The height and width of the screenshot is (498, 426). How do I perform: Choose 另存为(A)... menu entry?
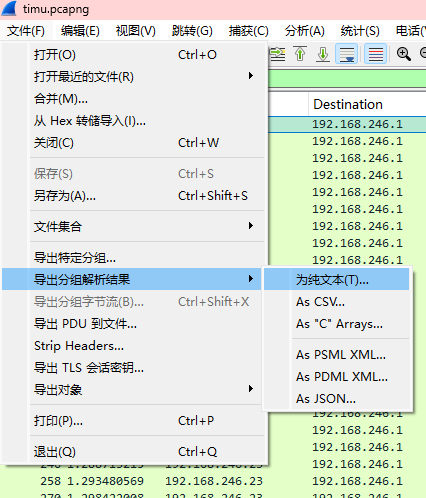click(133, 196)
